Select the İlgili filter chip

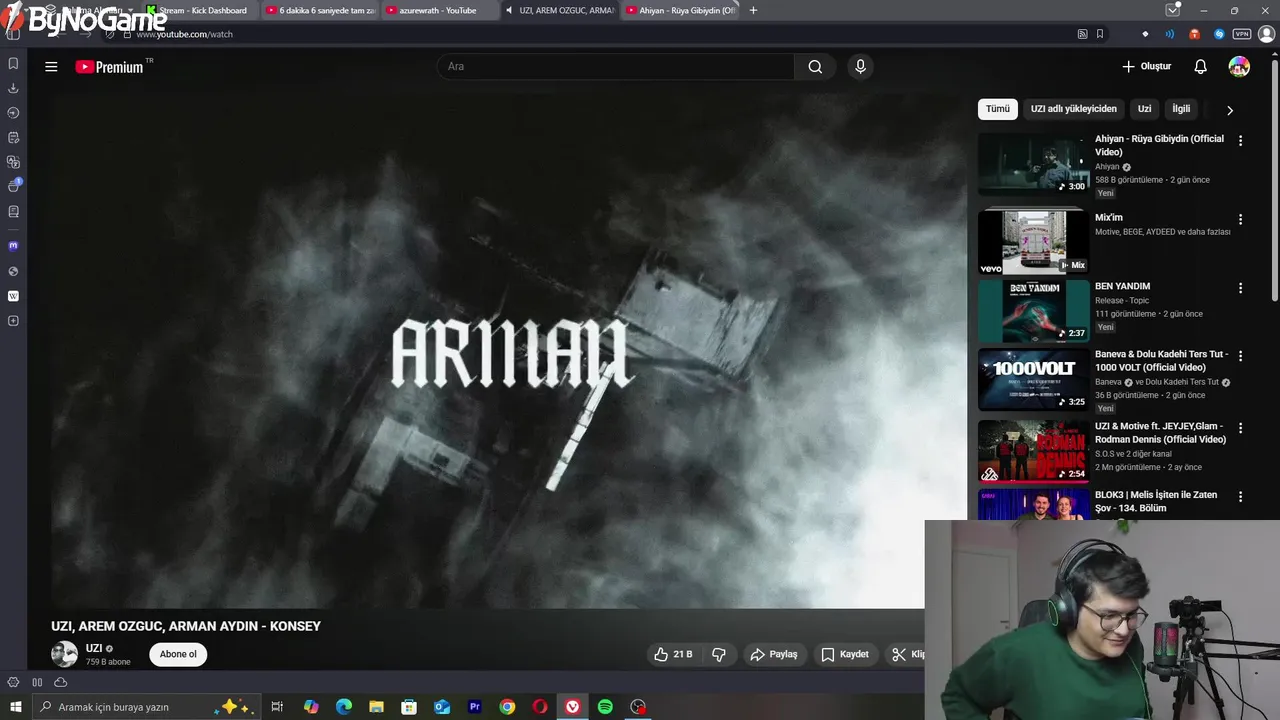pyautogui.click(x=1182, y=109)
